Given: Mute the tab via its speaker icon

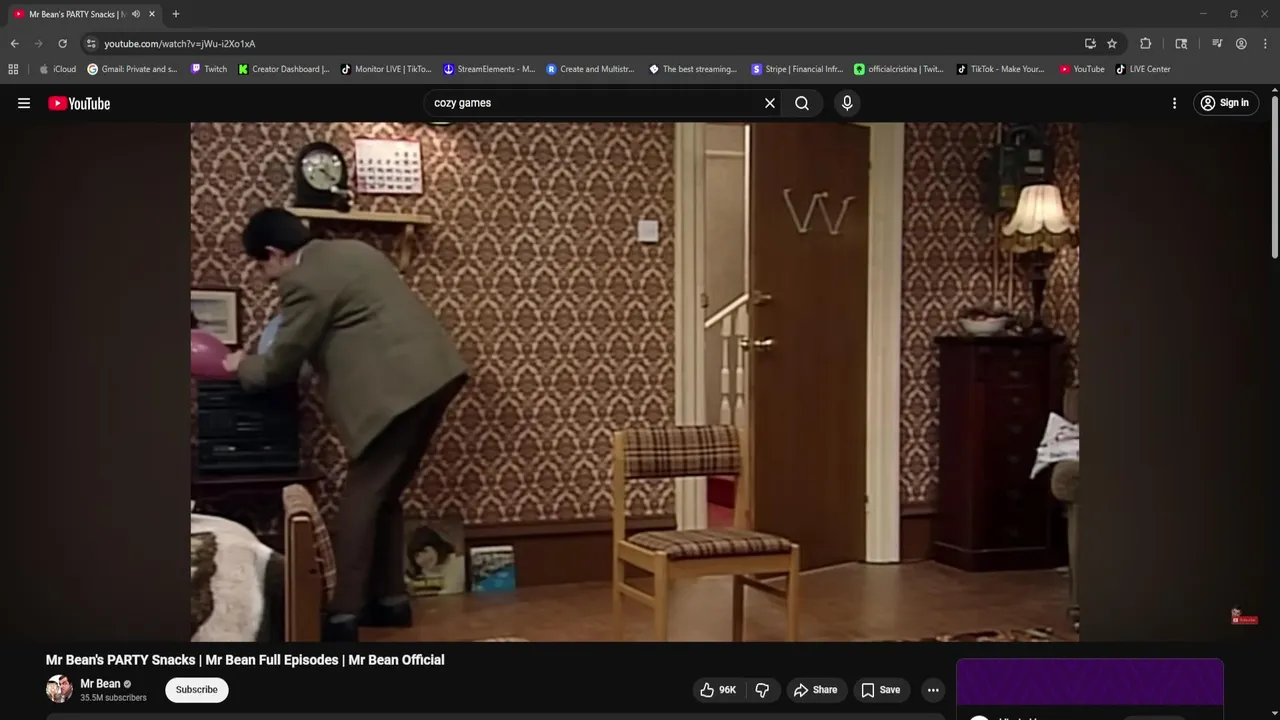Looking at the screenshot, I should point(136,14).
